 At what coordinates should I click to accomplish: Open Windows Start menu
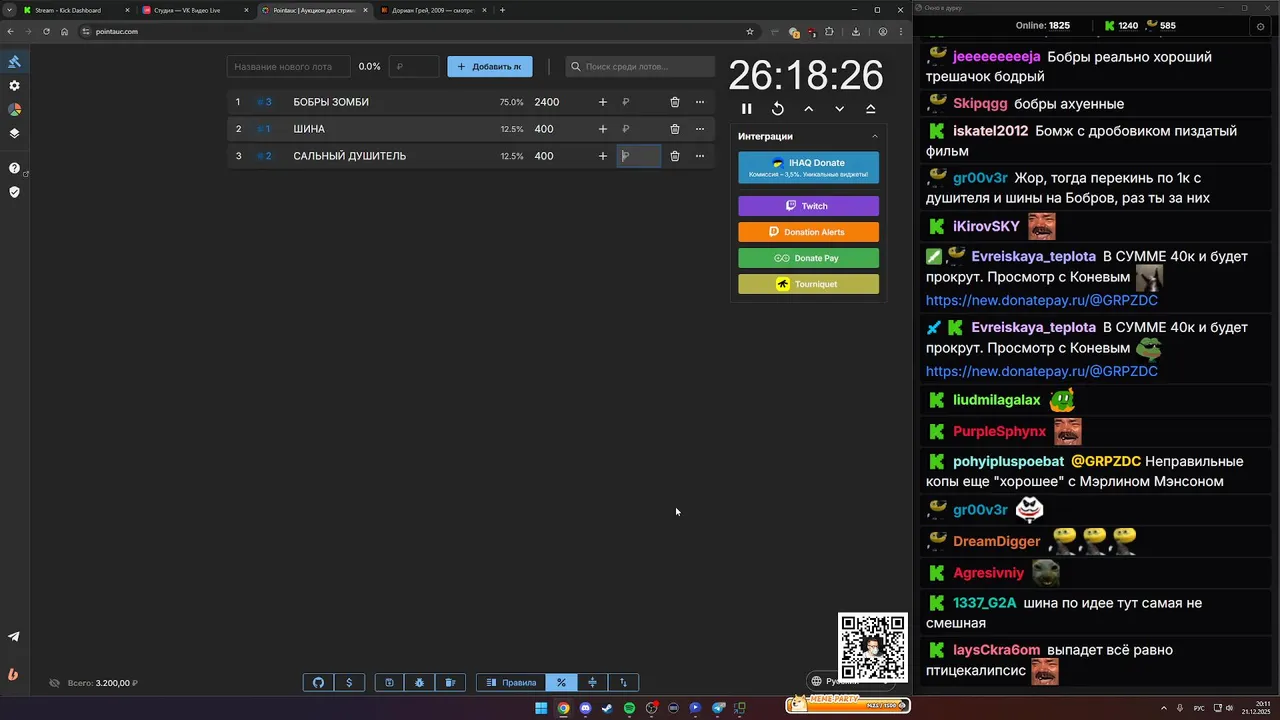pos(541,708)
